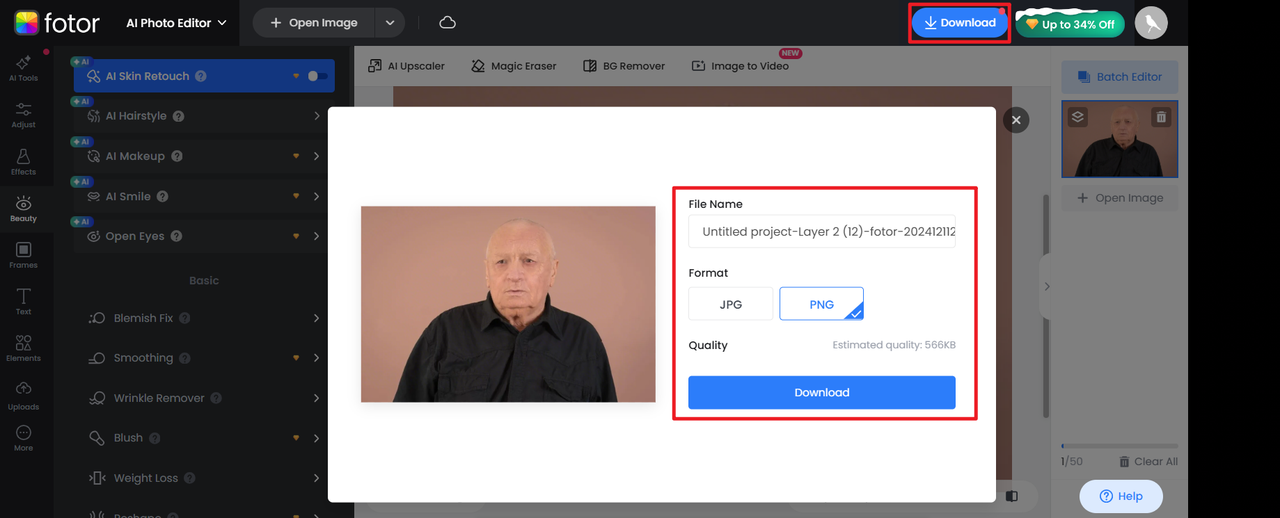
Task: Open the Uploads sidebar section
Action: (23, 395)
